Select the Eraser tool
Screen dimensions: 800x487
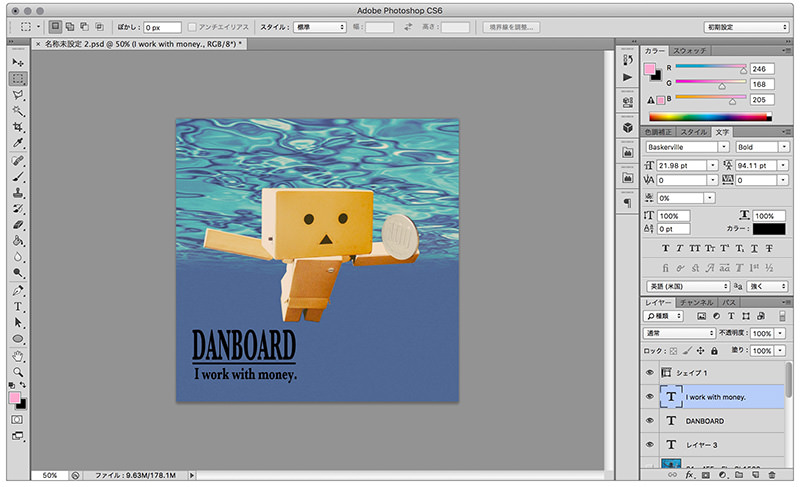point(18,225)
